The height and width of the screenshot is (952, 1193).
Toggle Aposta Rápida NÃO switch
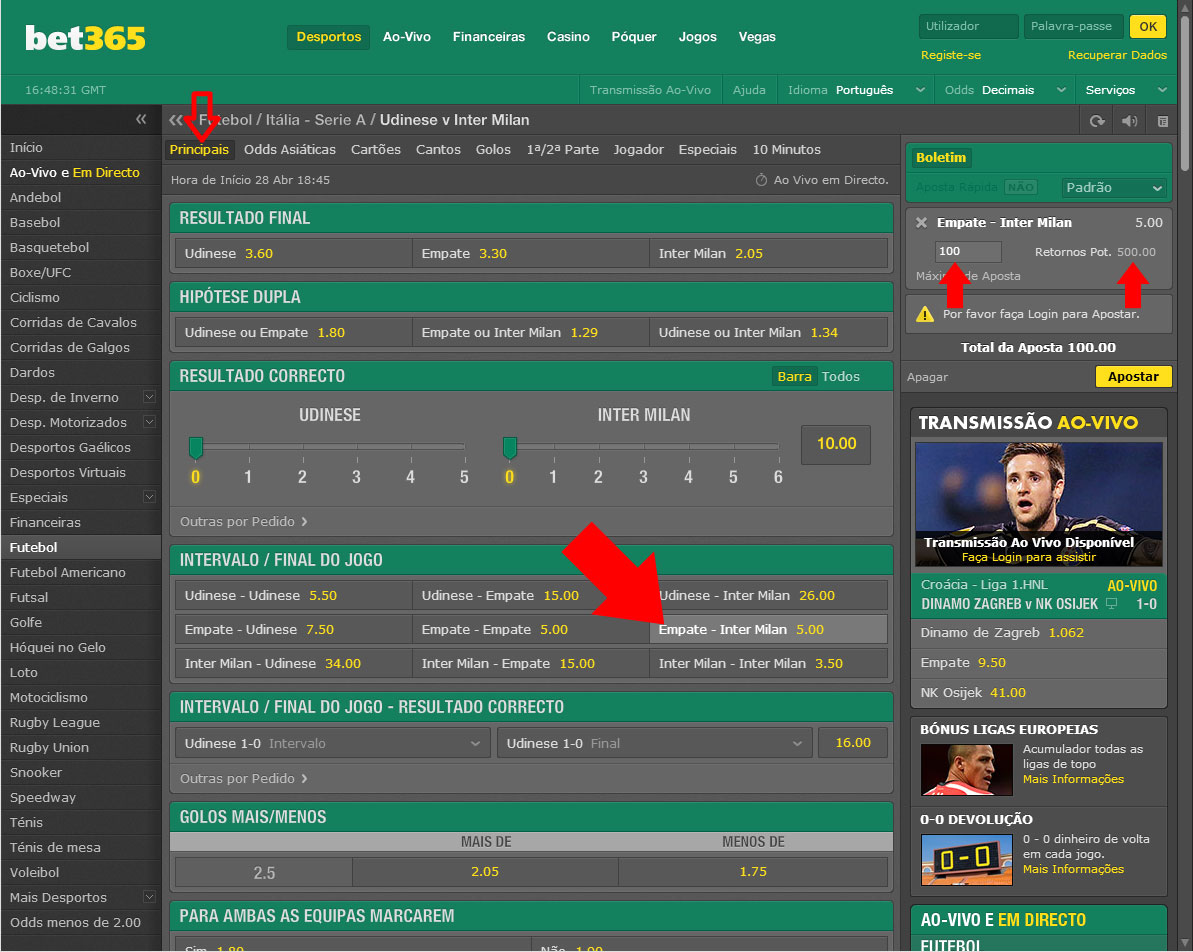(x=1020, y=187)
